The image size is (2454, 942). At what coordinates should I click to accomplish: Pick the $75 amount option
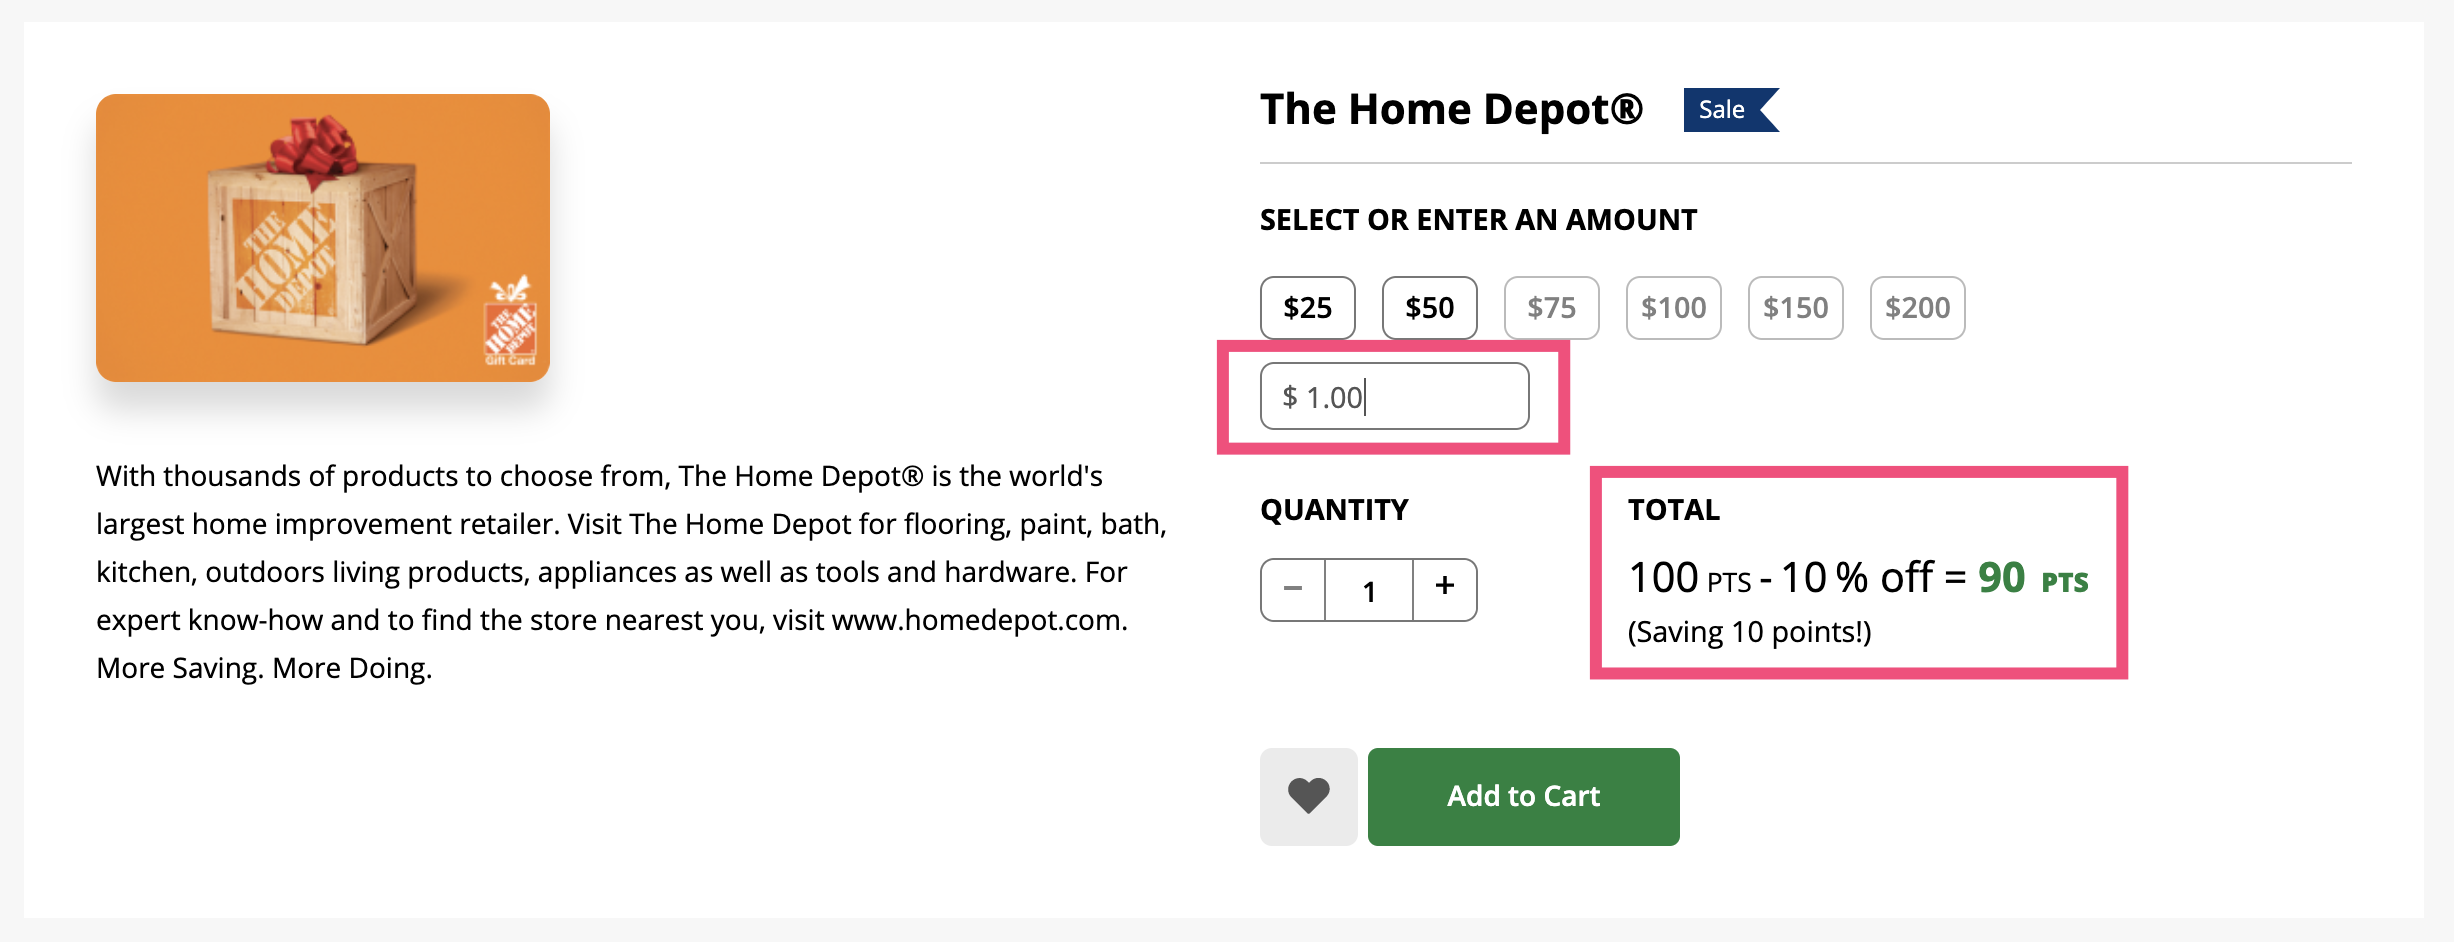click(1551, 308)
